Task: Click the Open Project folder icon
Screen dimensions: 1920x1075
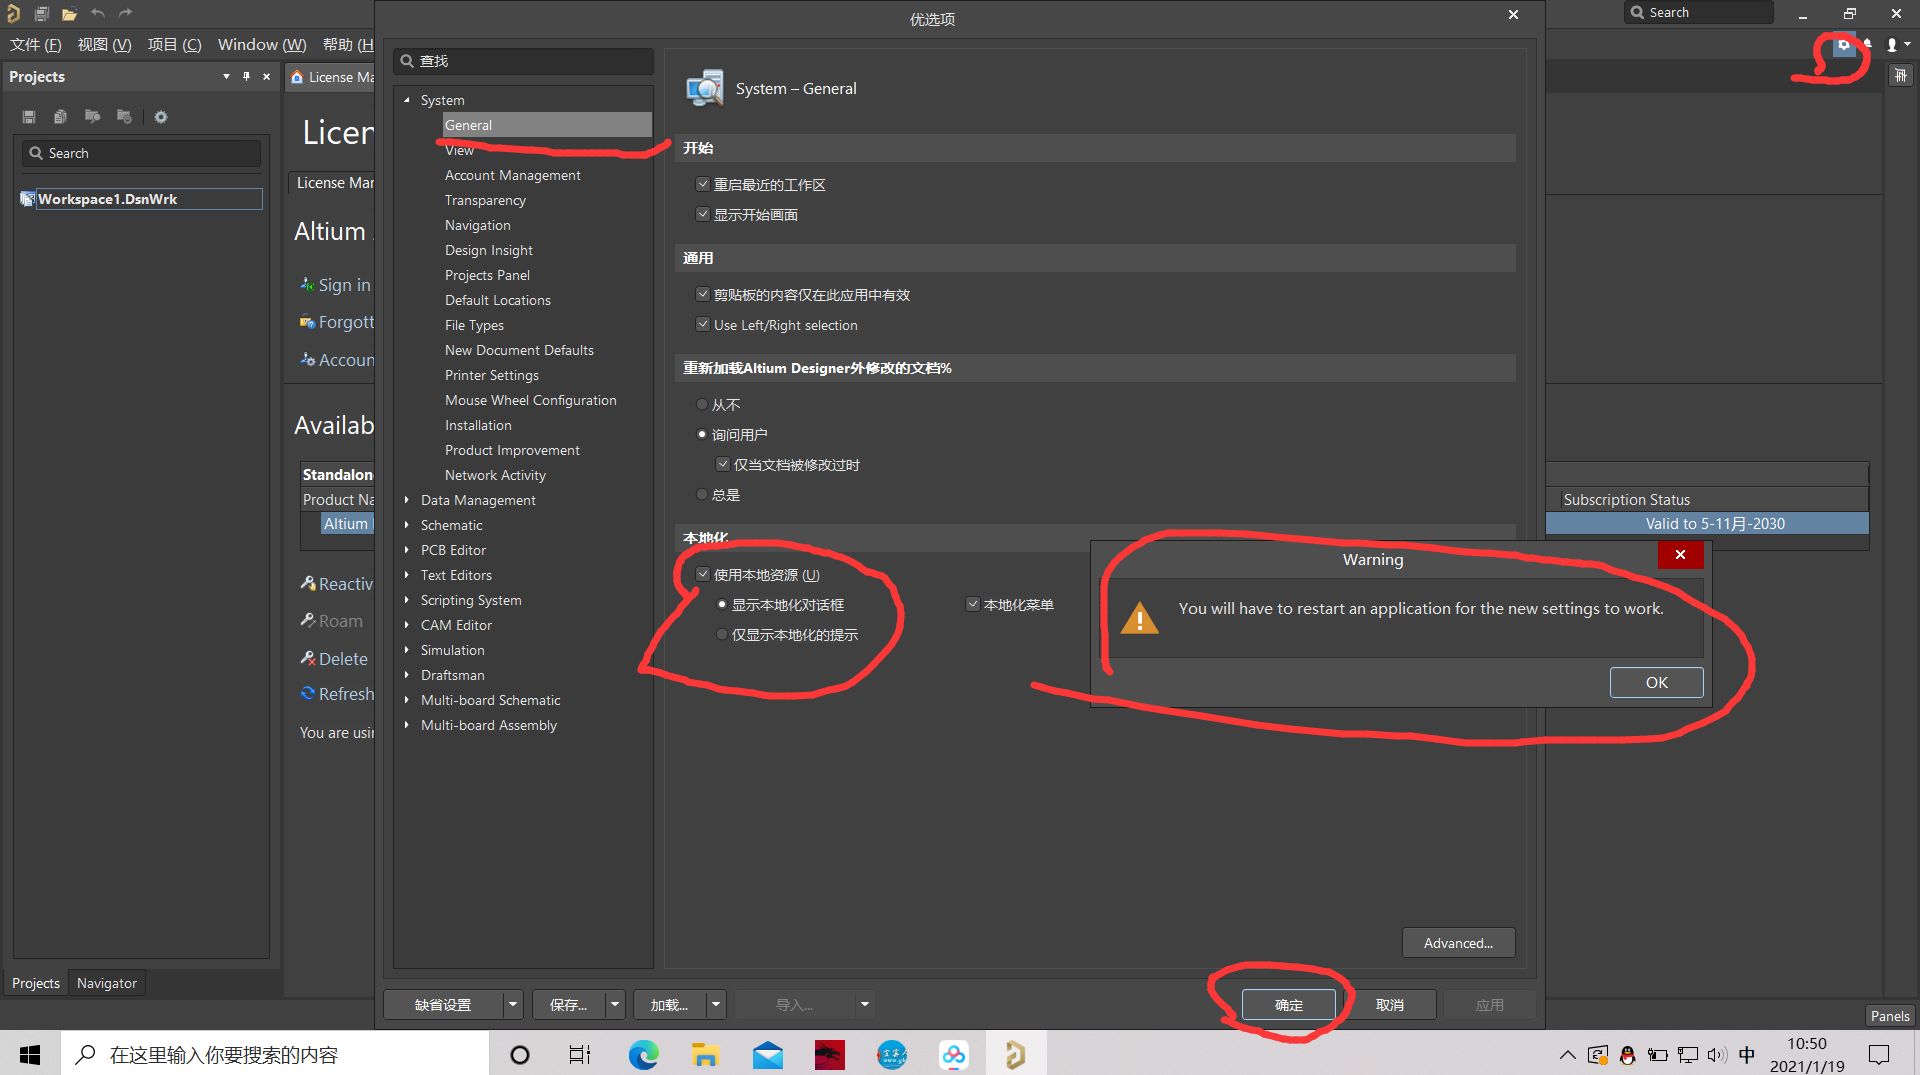Action: pos(69,14)
